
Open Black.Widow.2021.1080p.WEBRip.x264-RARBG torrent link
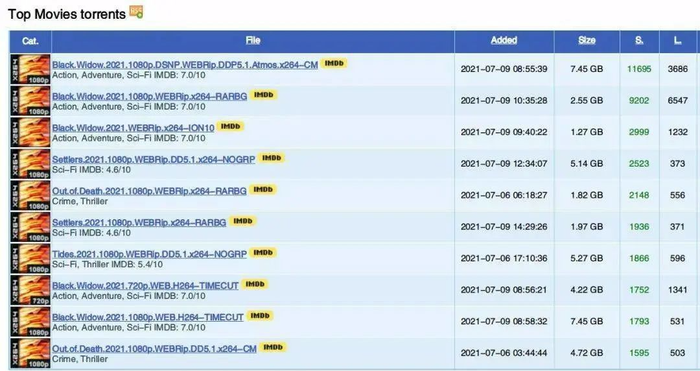150,96
